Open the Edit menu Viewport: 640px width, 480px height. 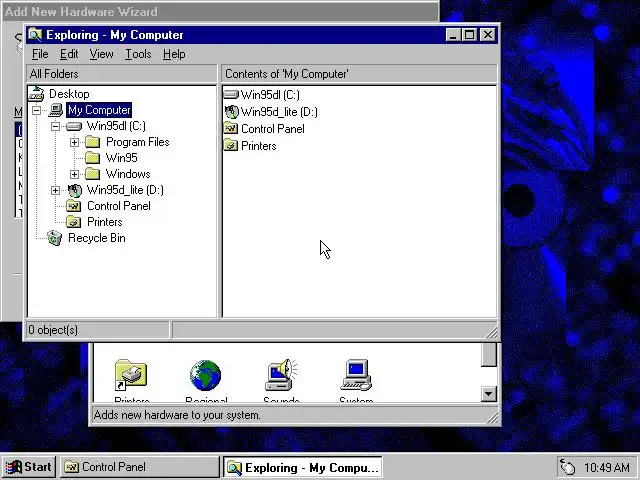69,54
